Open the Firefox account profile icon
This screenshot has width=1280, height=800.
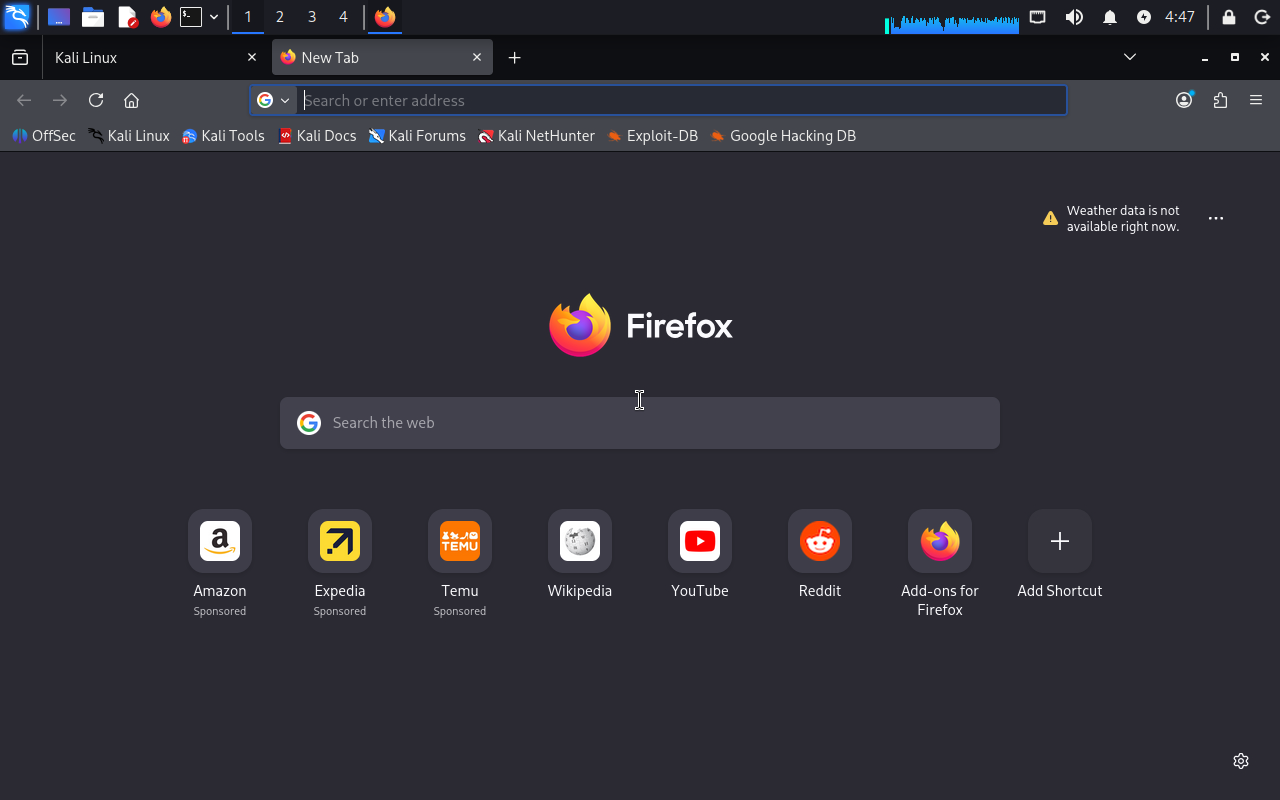1184,100
